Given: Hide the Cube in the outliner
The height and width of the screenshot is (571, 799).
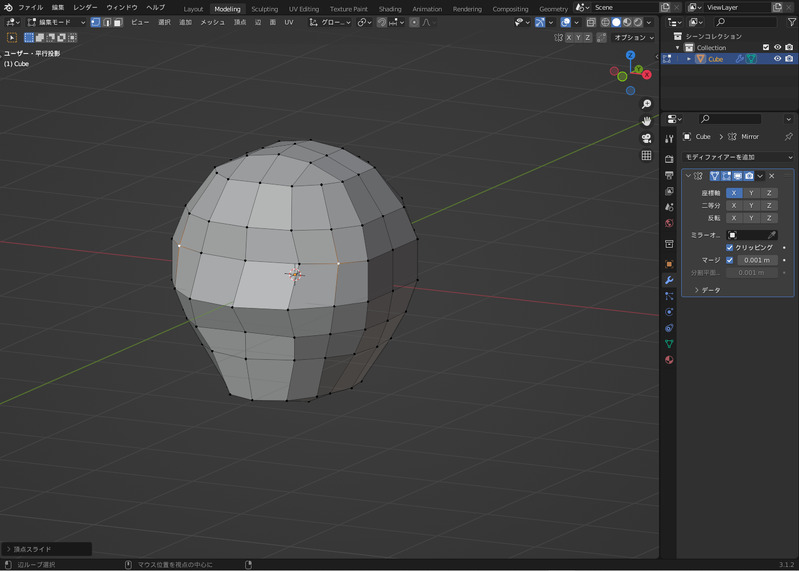Looking at the screenshot, I should 777,59.
